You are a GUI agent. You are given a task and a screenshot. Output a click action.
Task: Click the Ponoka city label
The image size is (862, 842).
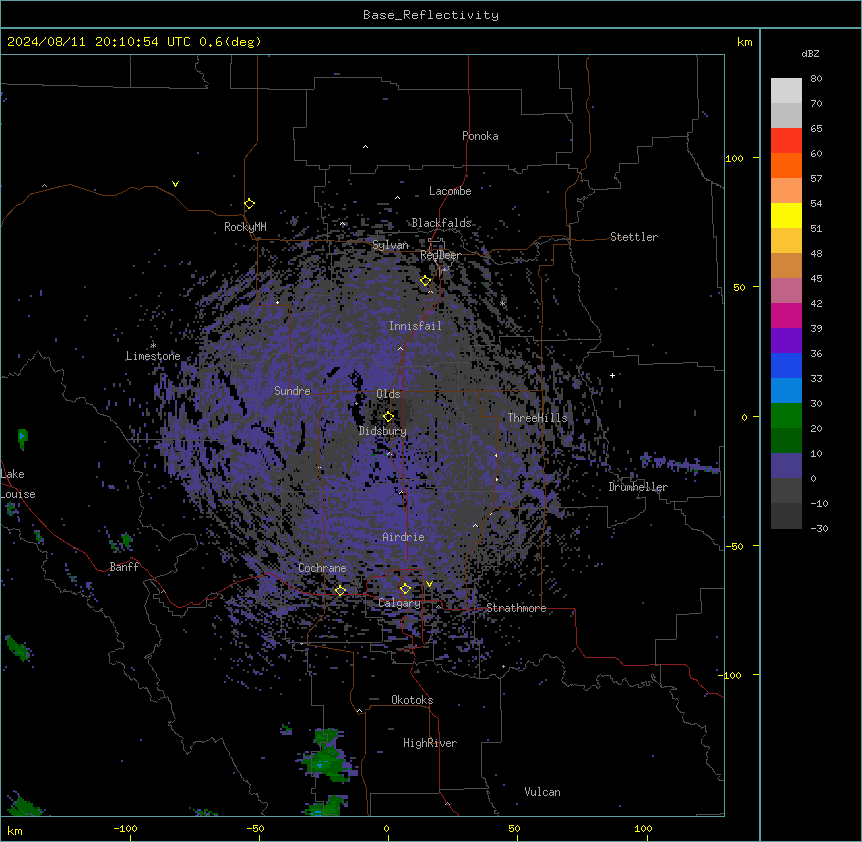tap(480, 136)
